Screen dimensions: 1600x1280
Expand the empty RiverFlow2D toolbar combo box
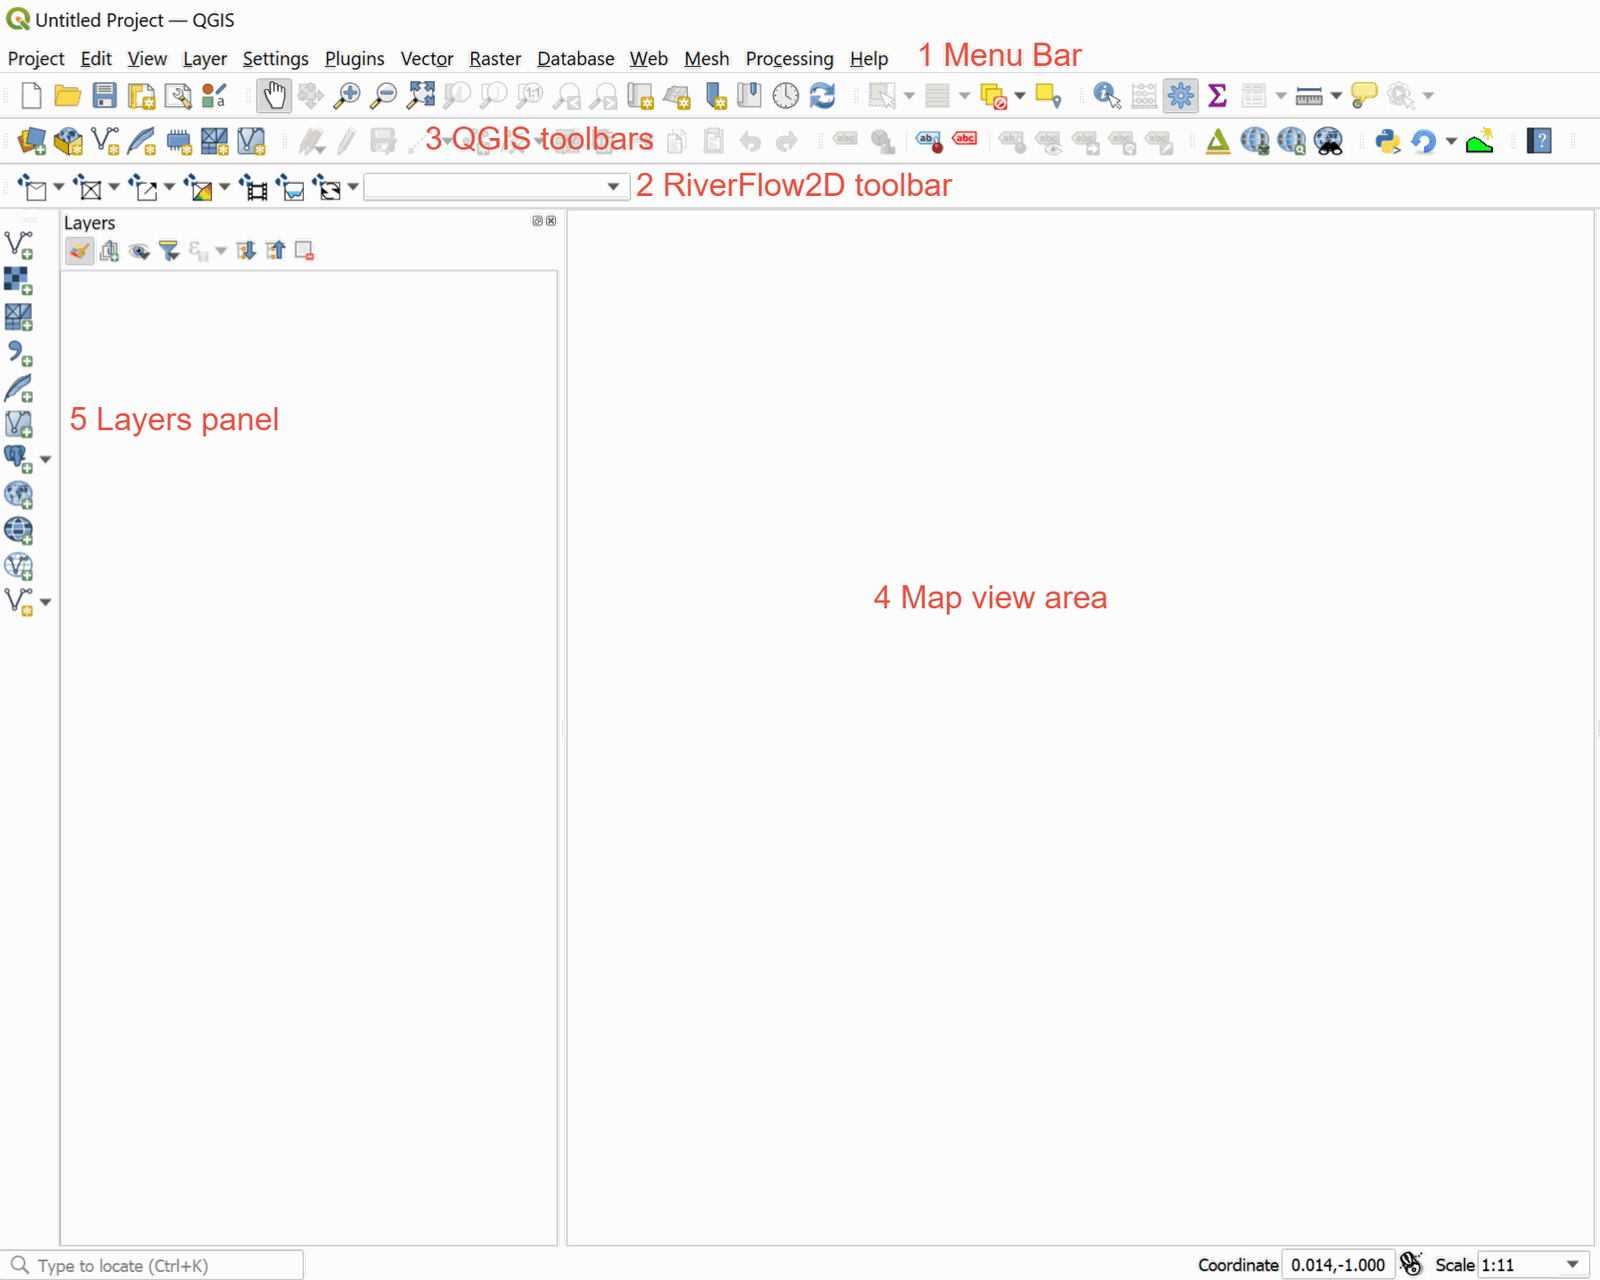[612, 187]
